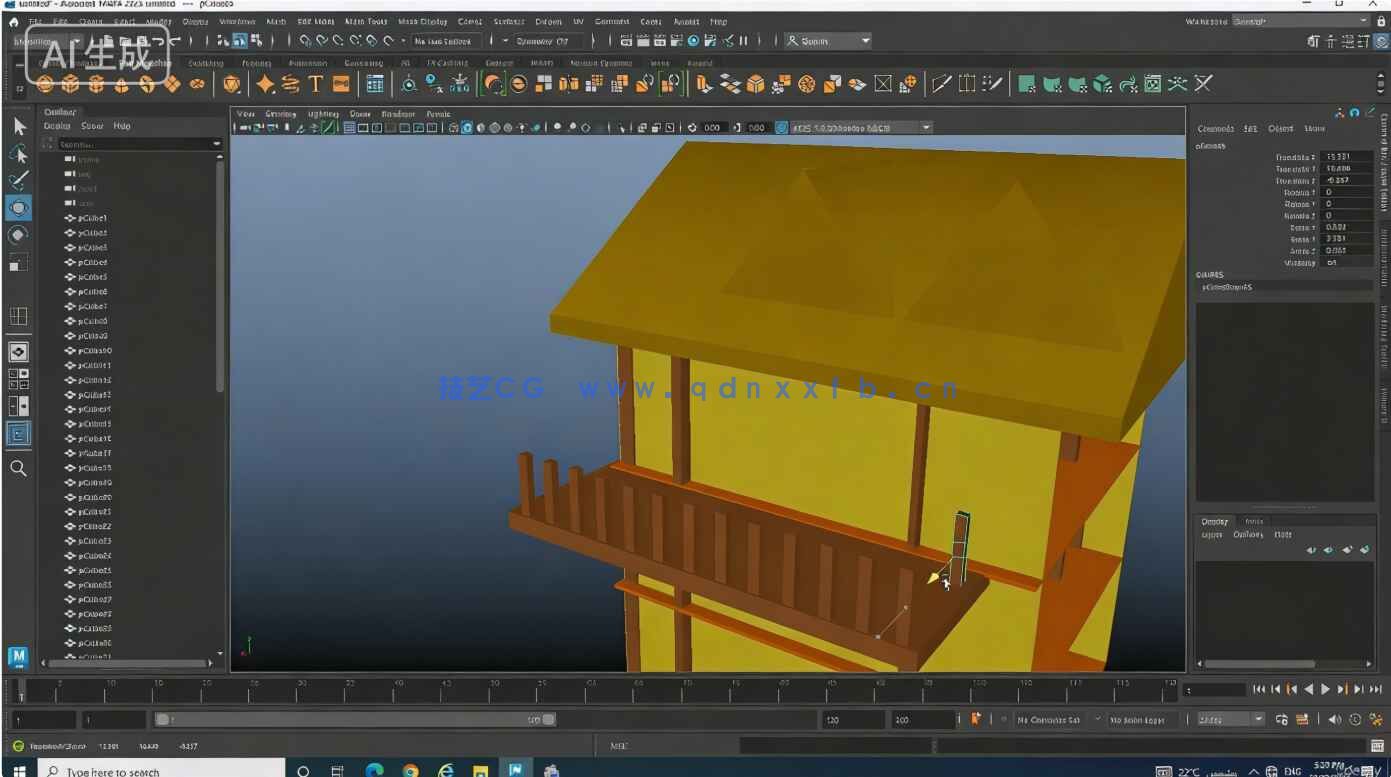Screen dimensions: 1391x777
Task: Click the orange star-shaped shelf icon
Action: pos(265,84)
